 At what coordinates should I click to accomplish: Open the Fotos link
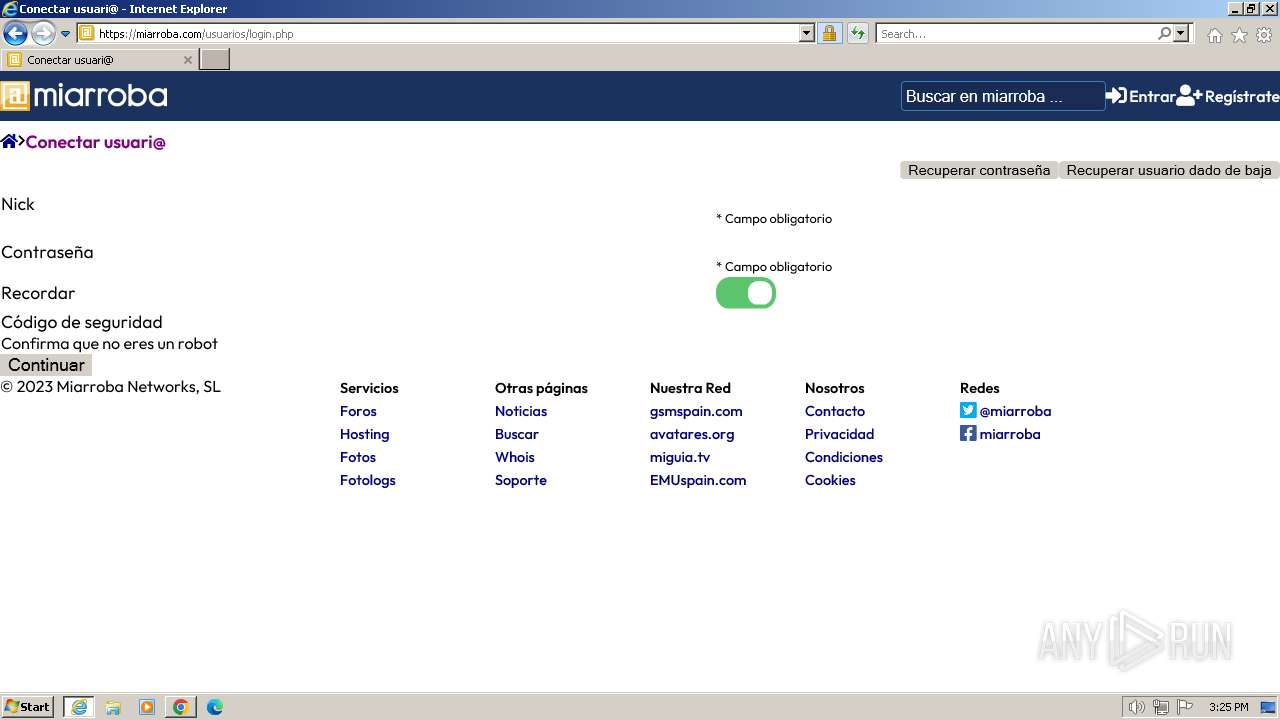coord(358,457)
